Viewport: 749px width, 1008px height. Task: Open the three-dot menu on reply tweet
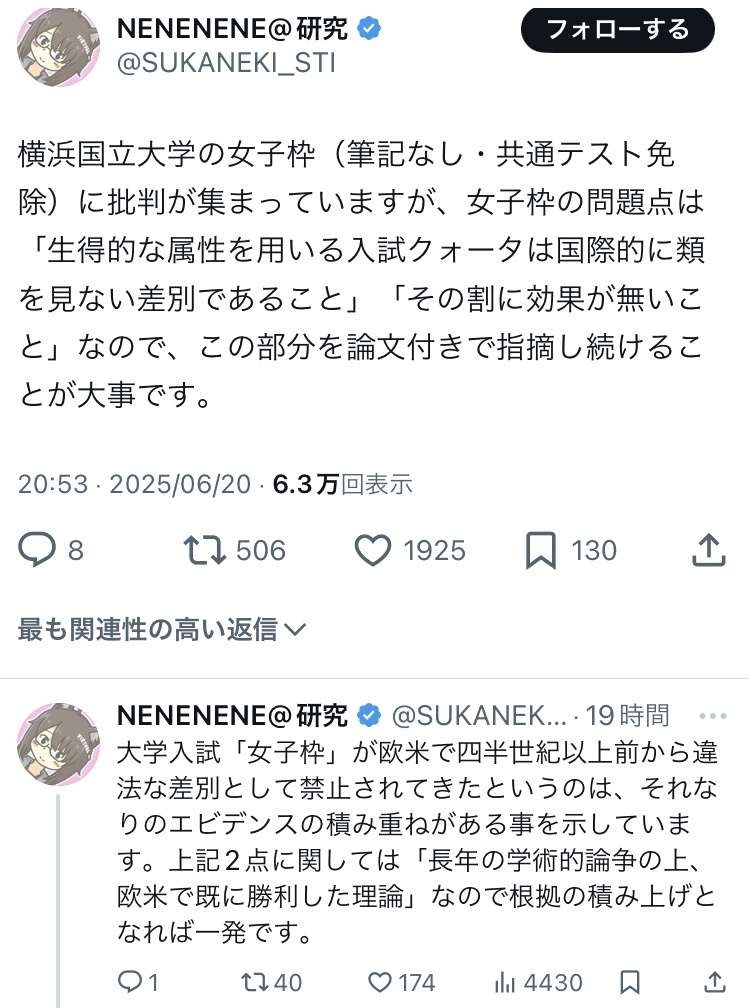pyautogui.click(x=713, y=716)
